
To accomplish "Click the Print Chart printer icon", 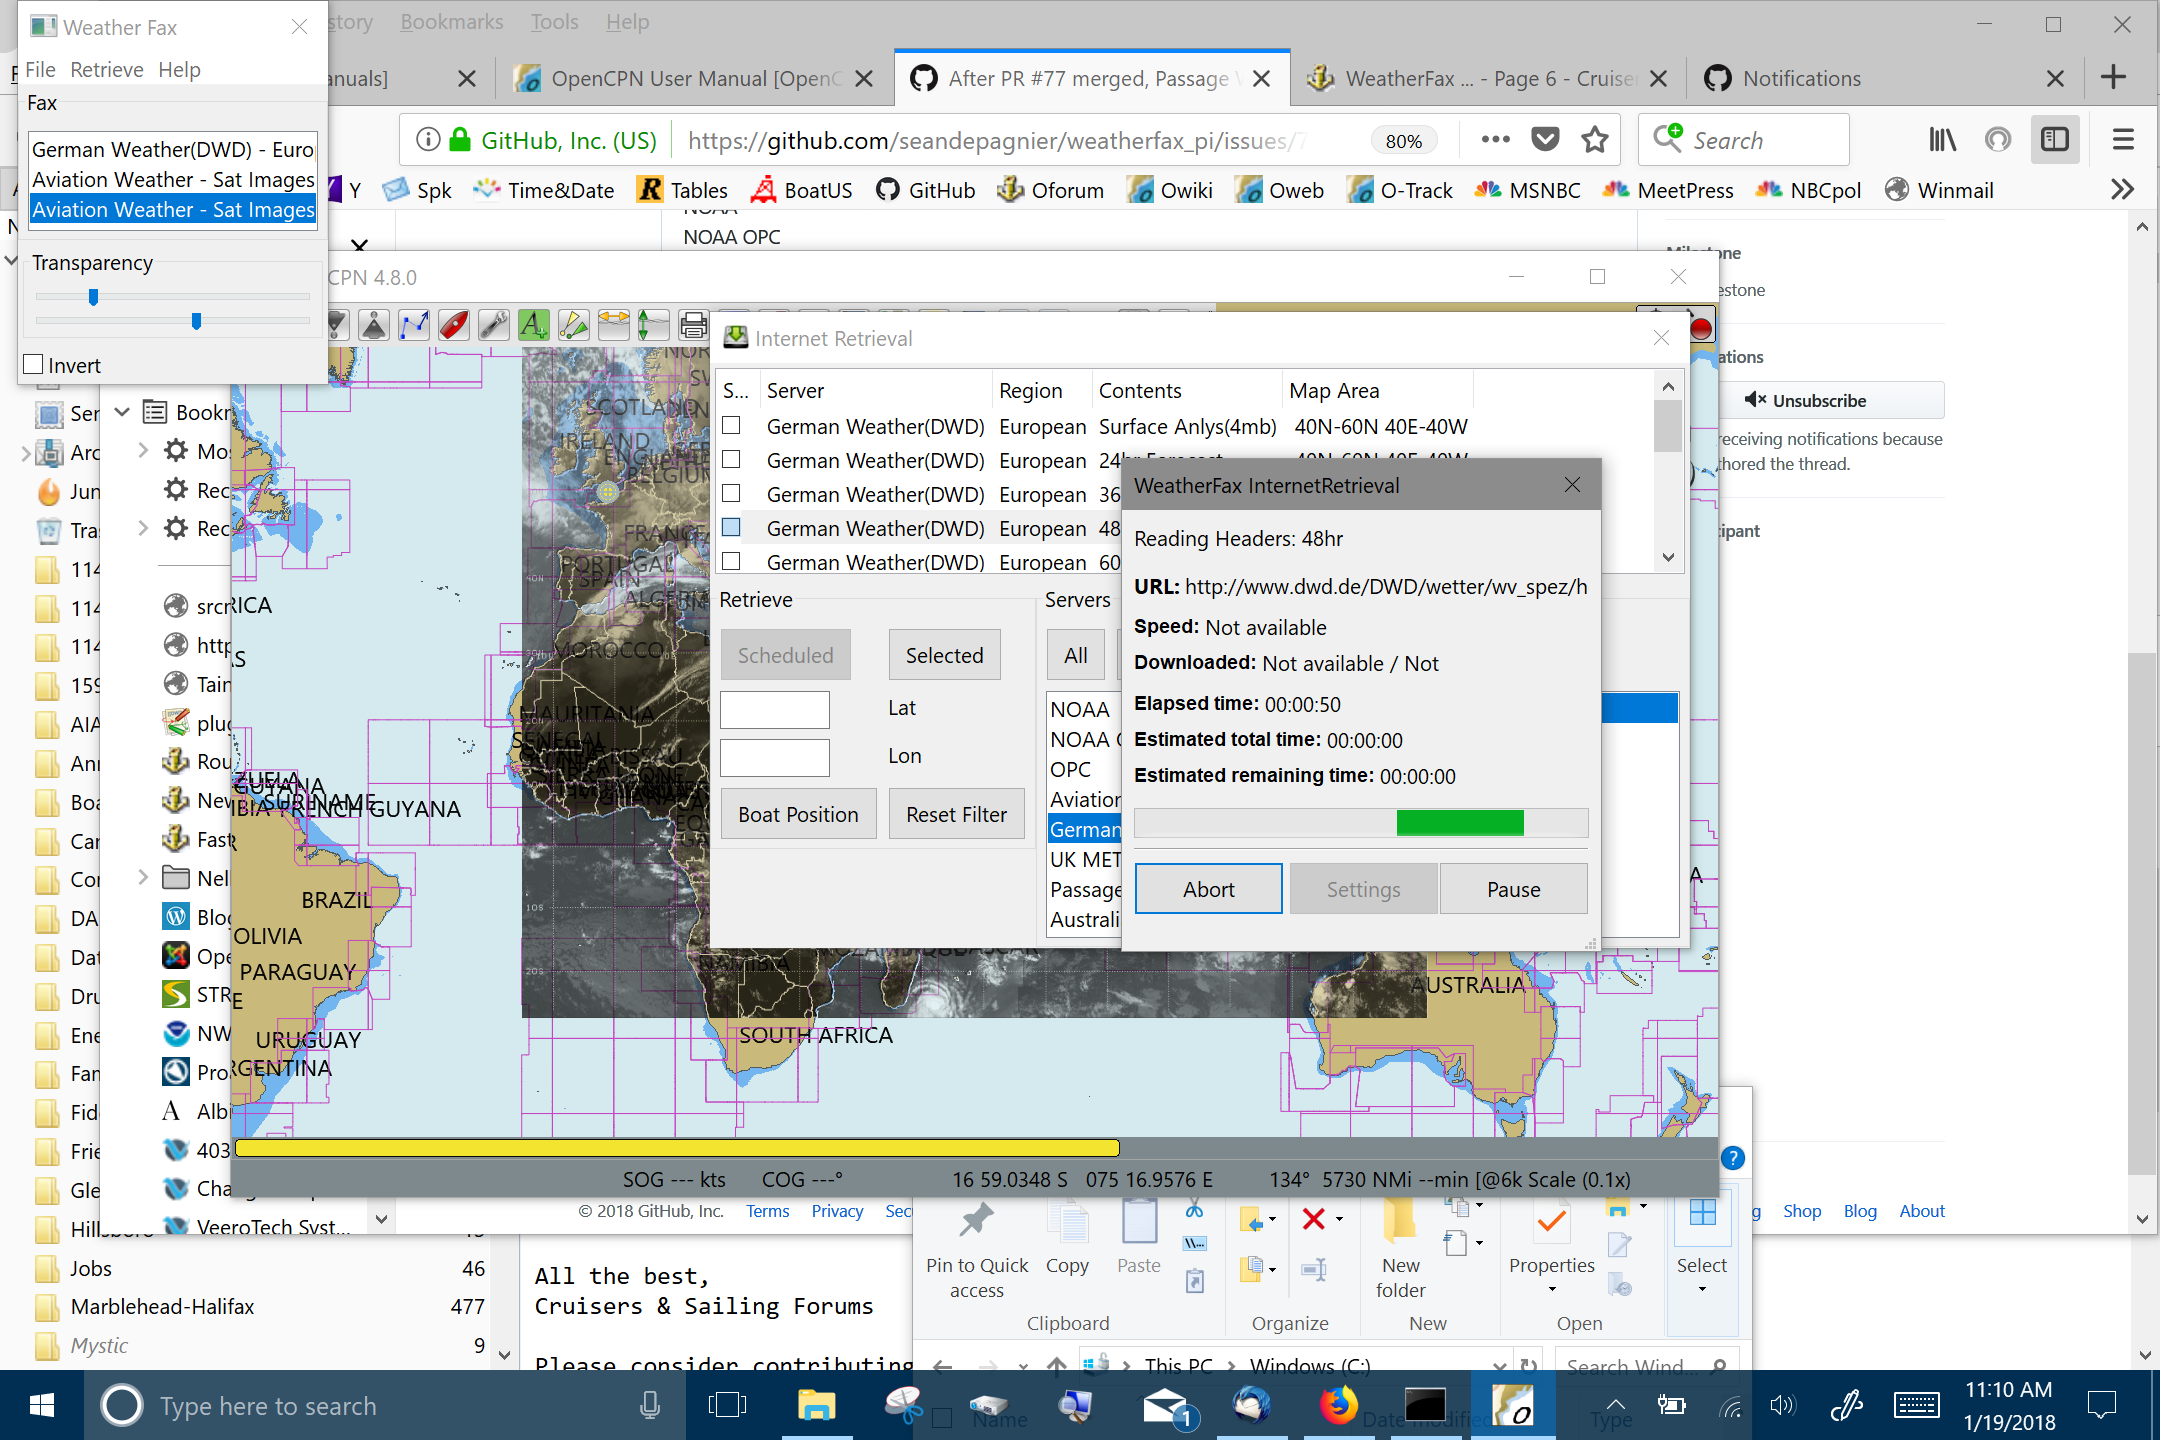I will point(694,325).
